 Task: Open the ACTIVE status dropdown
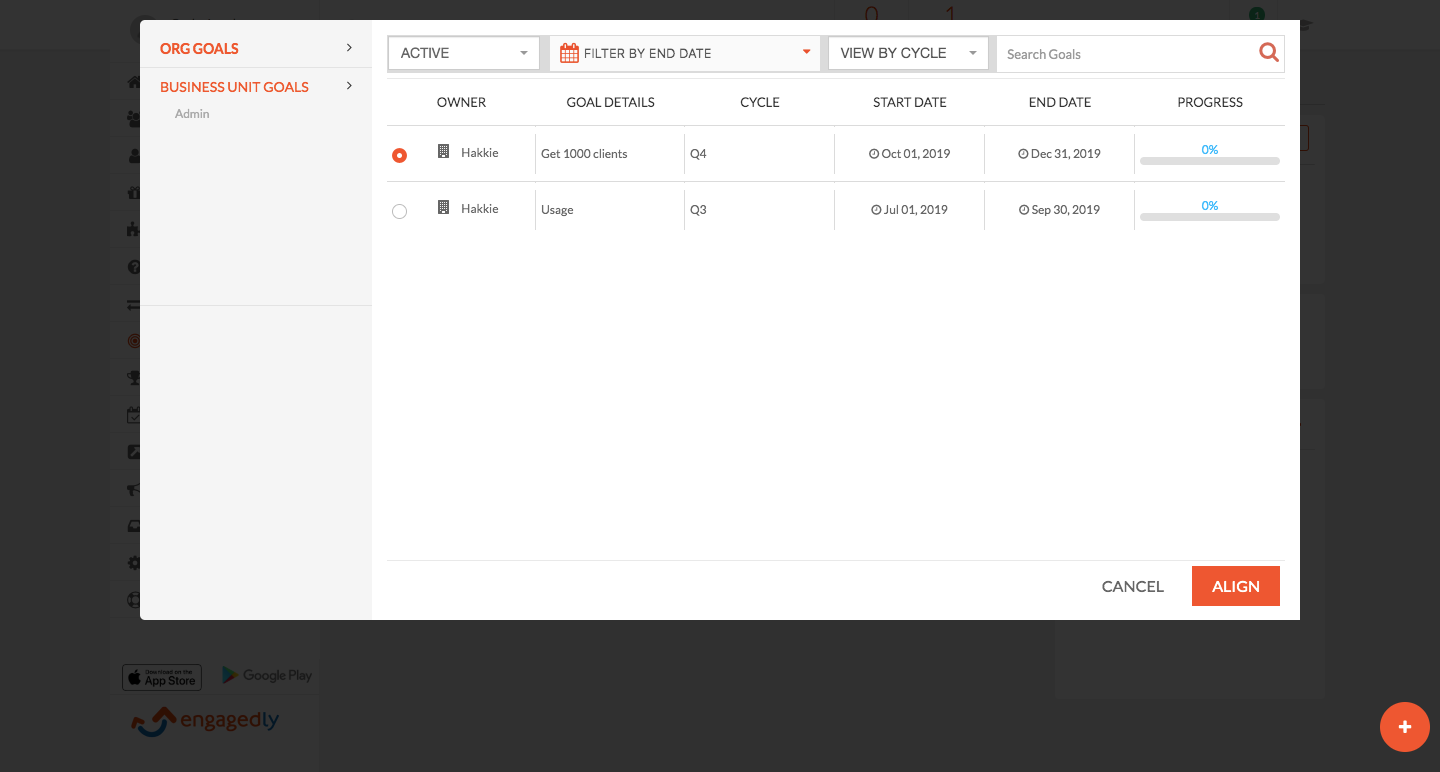click(464, 53)
